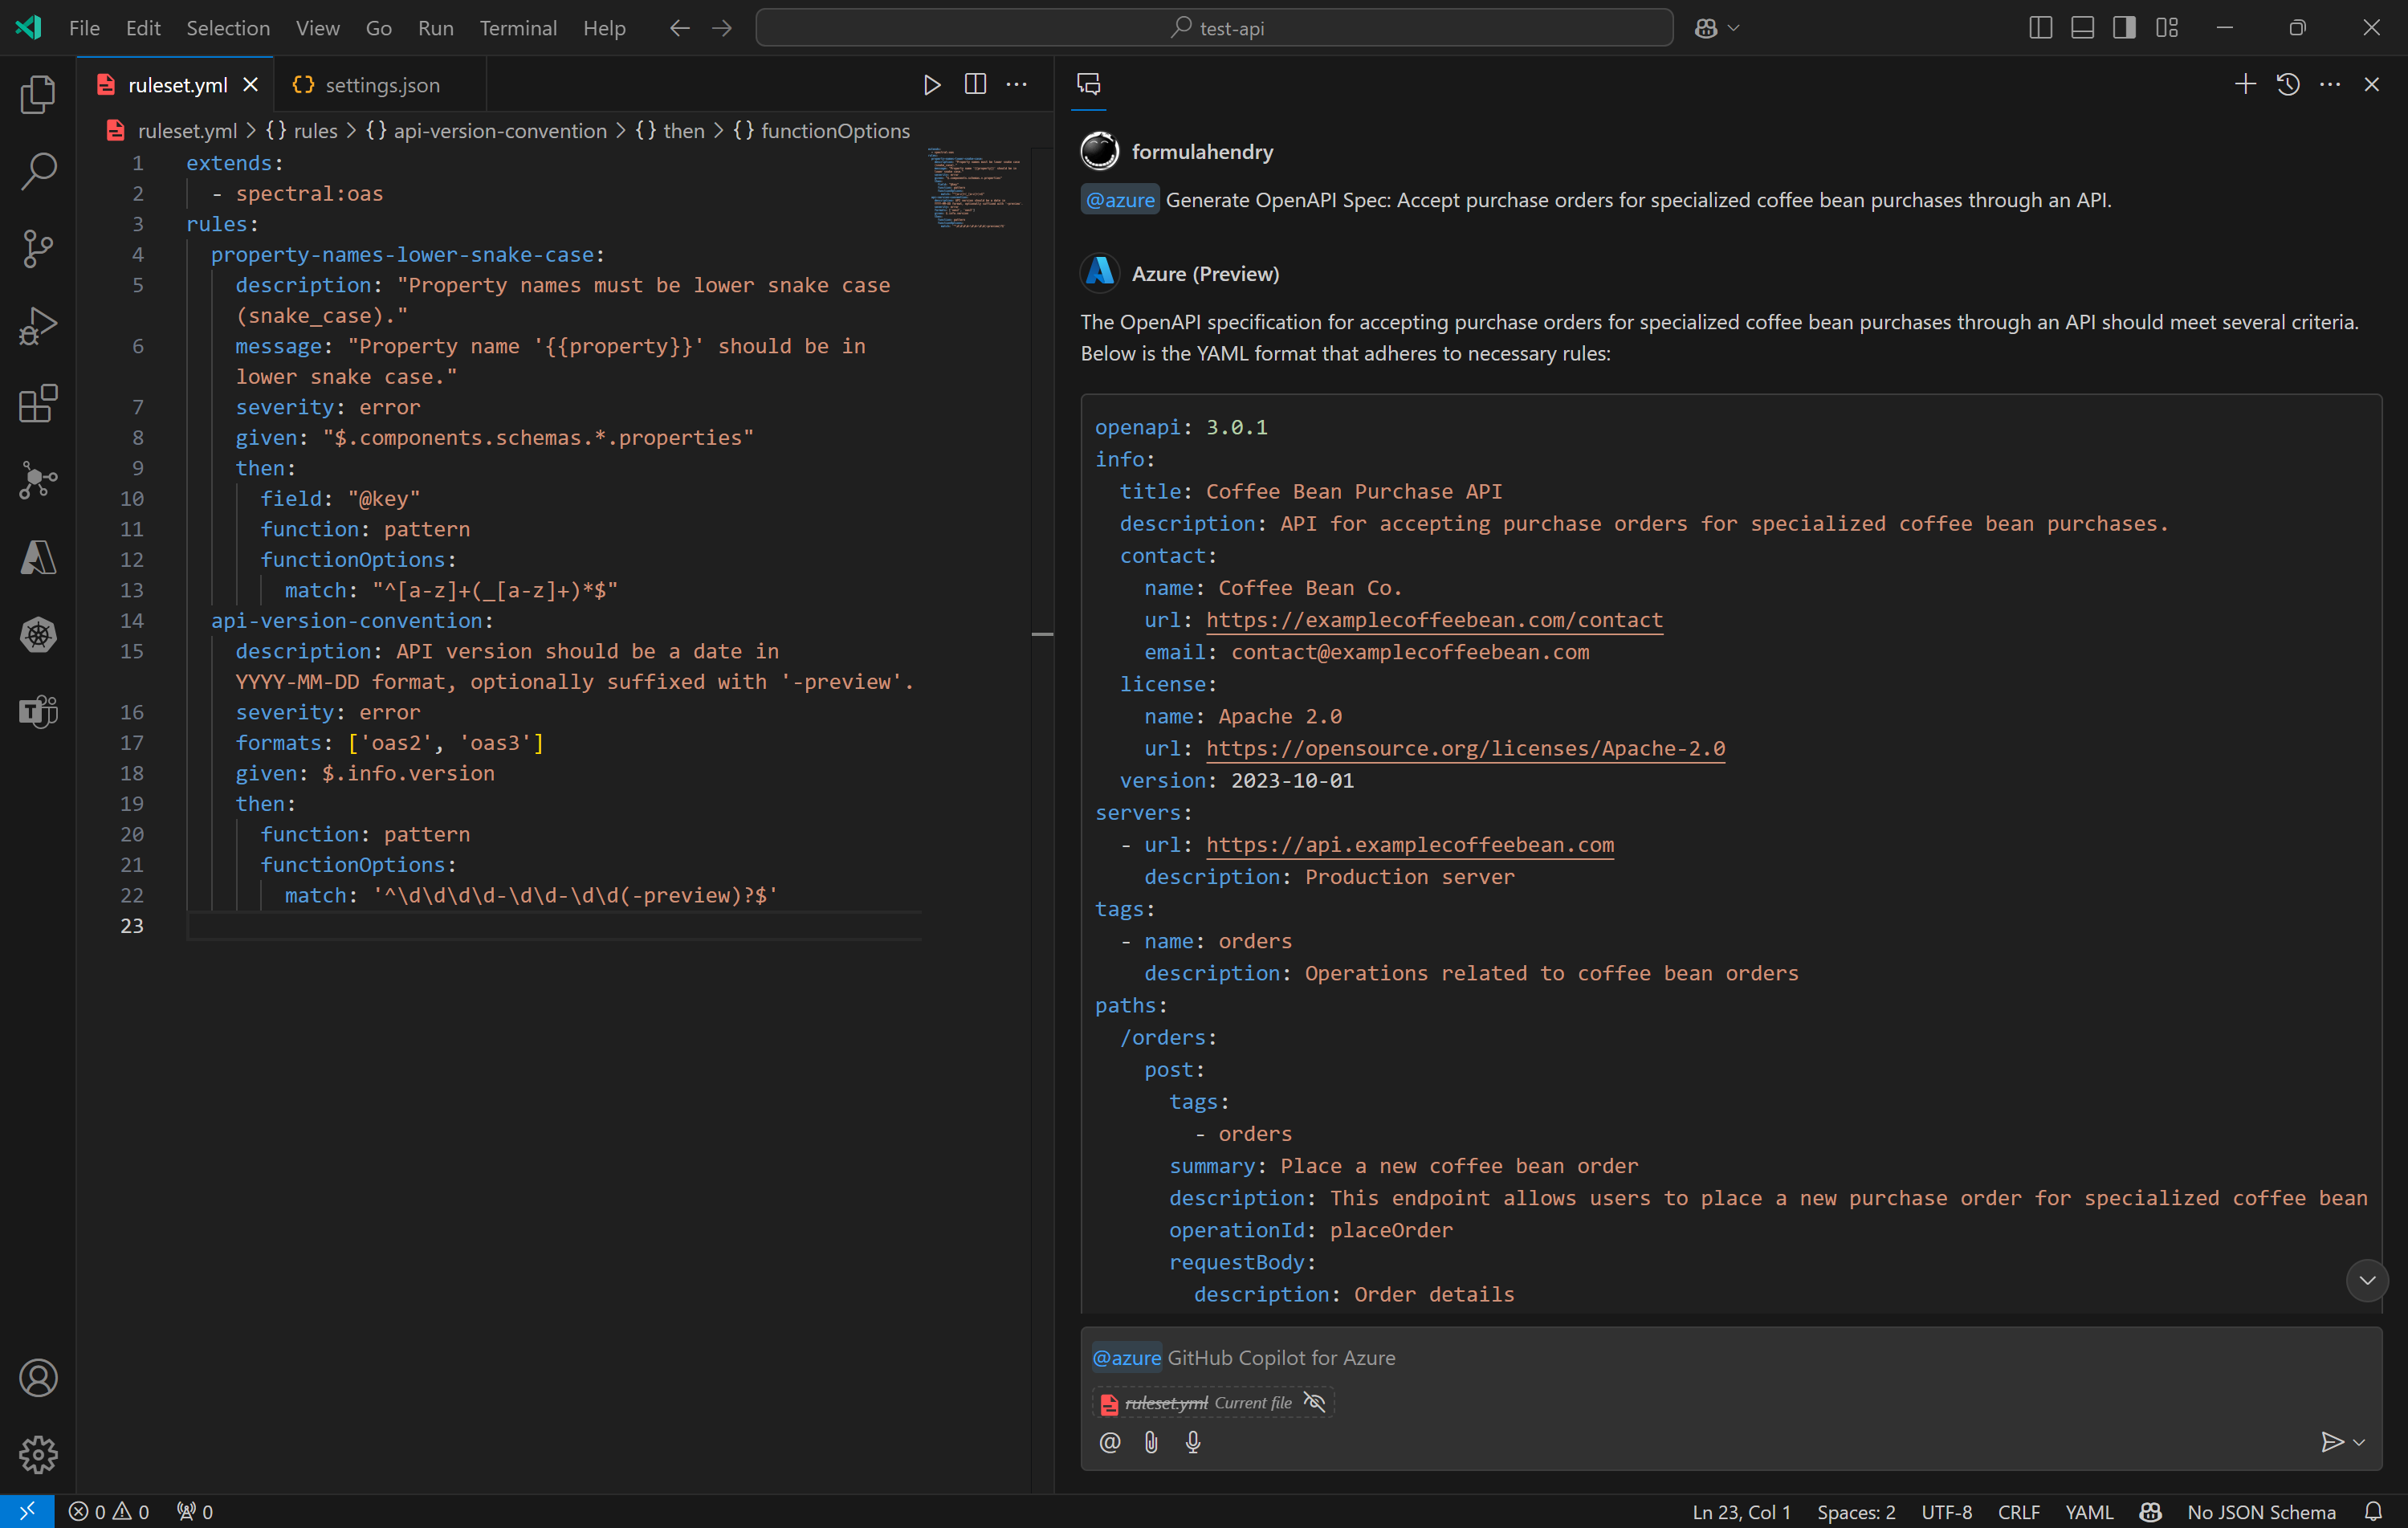Image resolution: width=2408 pixels, height=1528 pixels.
Task: Open the Manage gear menu
Action: [x=38, y=1455]
